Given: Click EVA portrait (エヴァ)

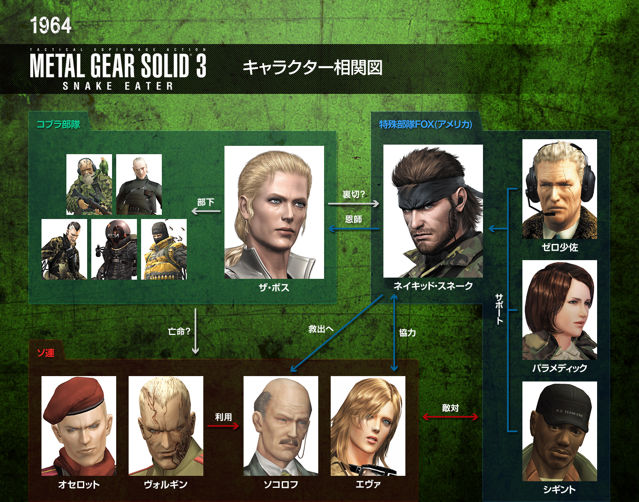Looking at the screenshot, I should click(x=368, y=426).
